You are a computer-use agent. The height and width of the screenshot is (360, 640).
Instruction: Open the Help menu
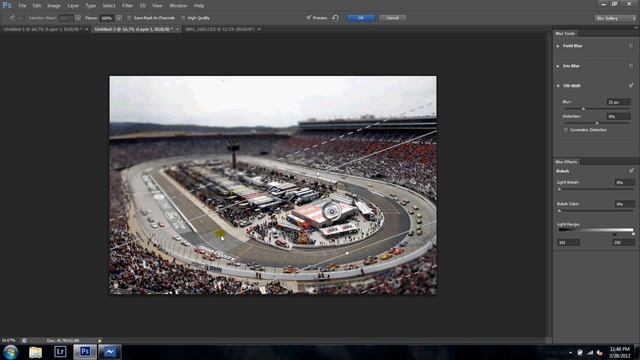[199, 6]
